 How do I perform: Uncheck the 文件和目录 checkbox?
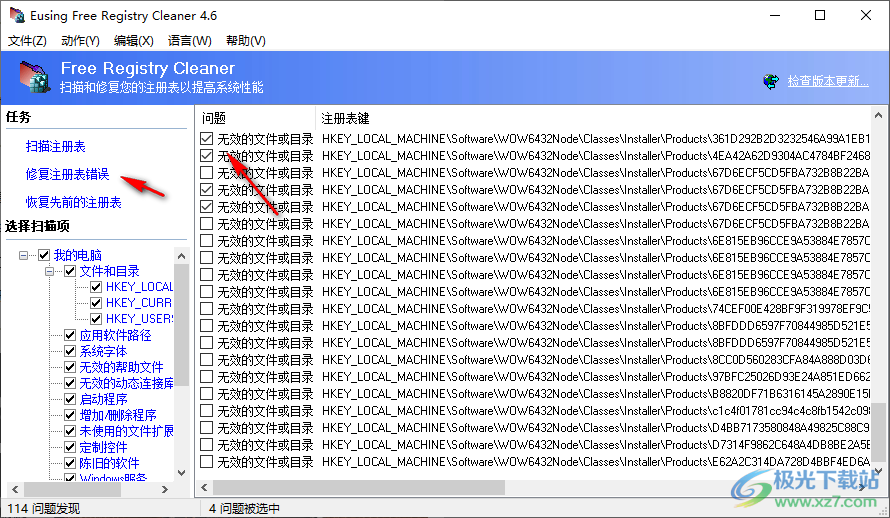70,271
